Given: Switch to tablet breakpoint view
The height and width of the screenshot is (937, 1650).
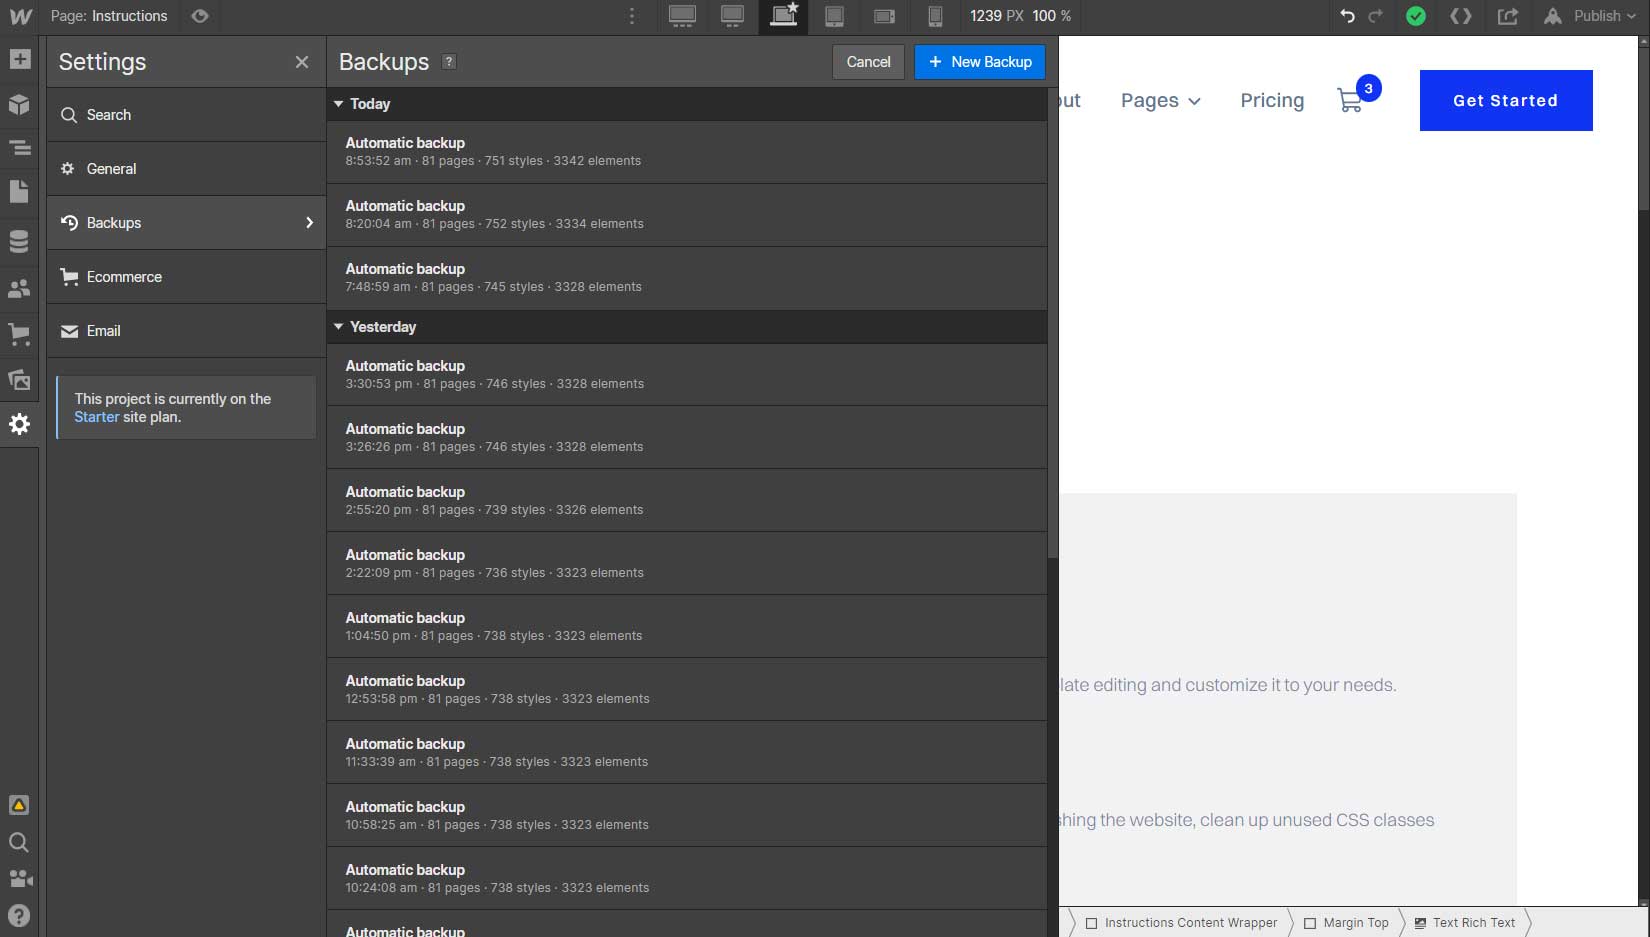Looking at the screenshot, I should pos(834,16).
